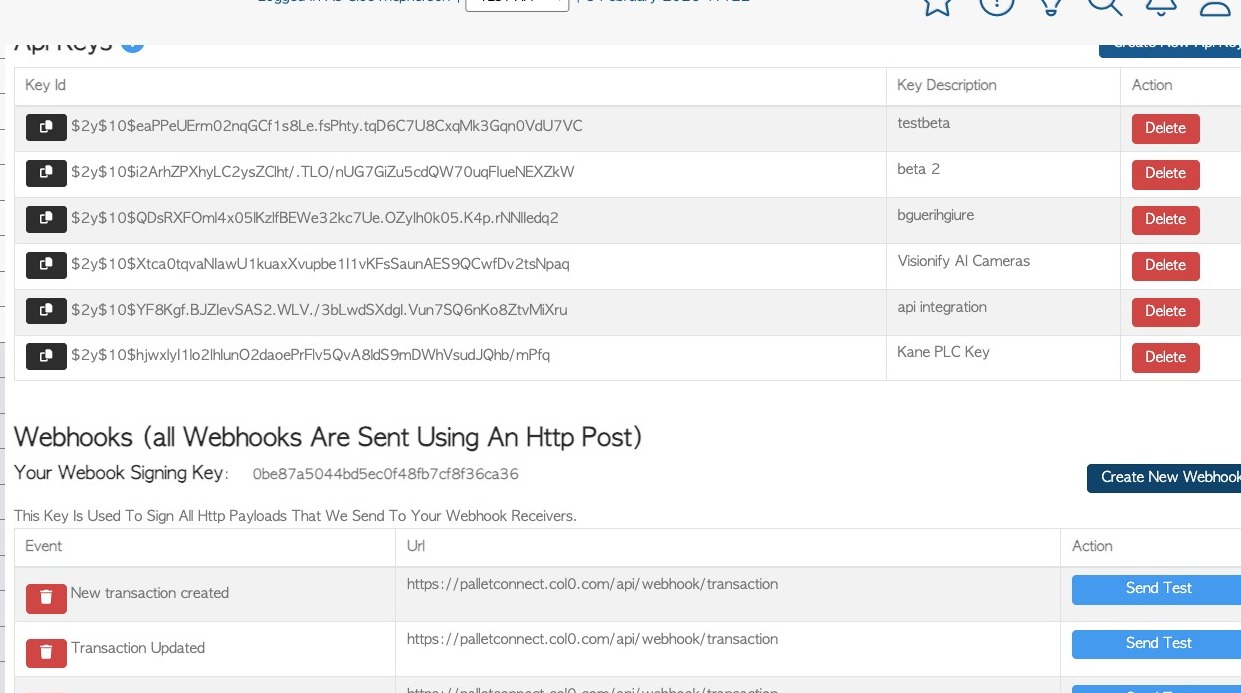The image size is (1241, 693).
Task: Open the search magnifier icon
Action: point(1105,6)
